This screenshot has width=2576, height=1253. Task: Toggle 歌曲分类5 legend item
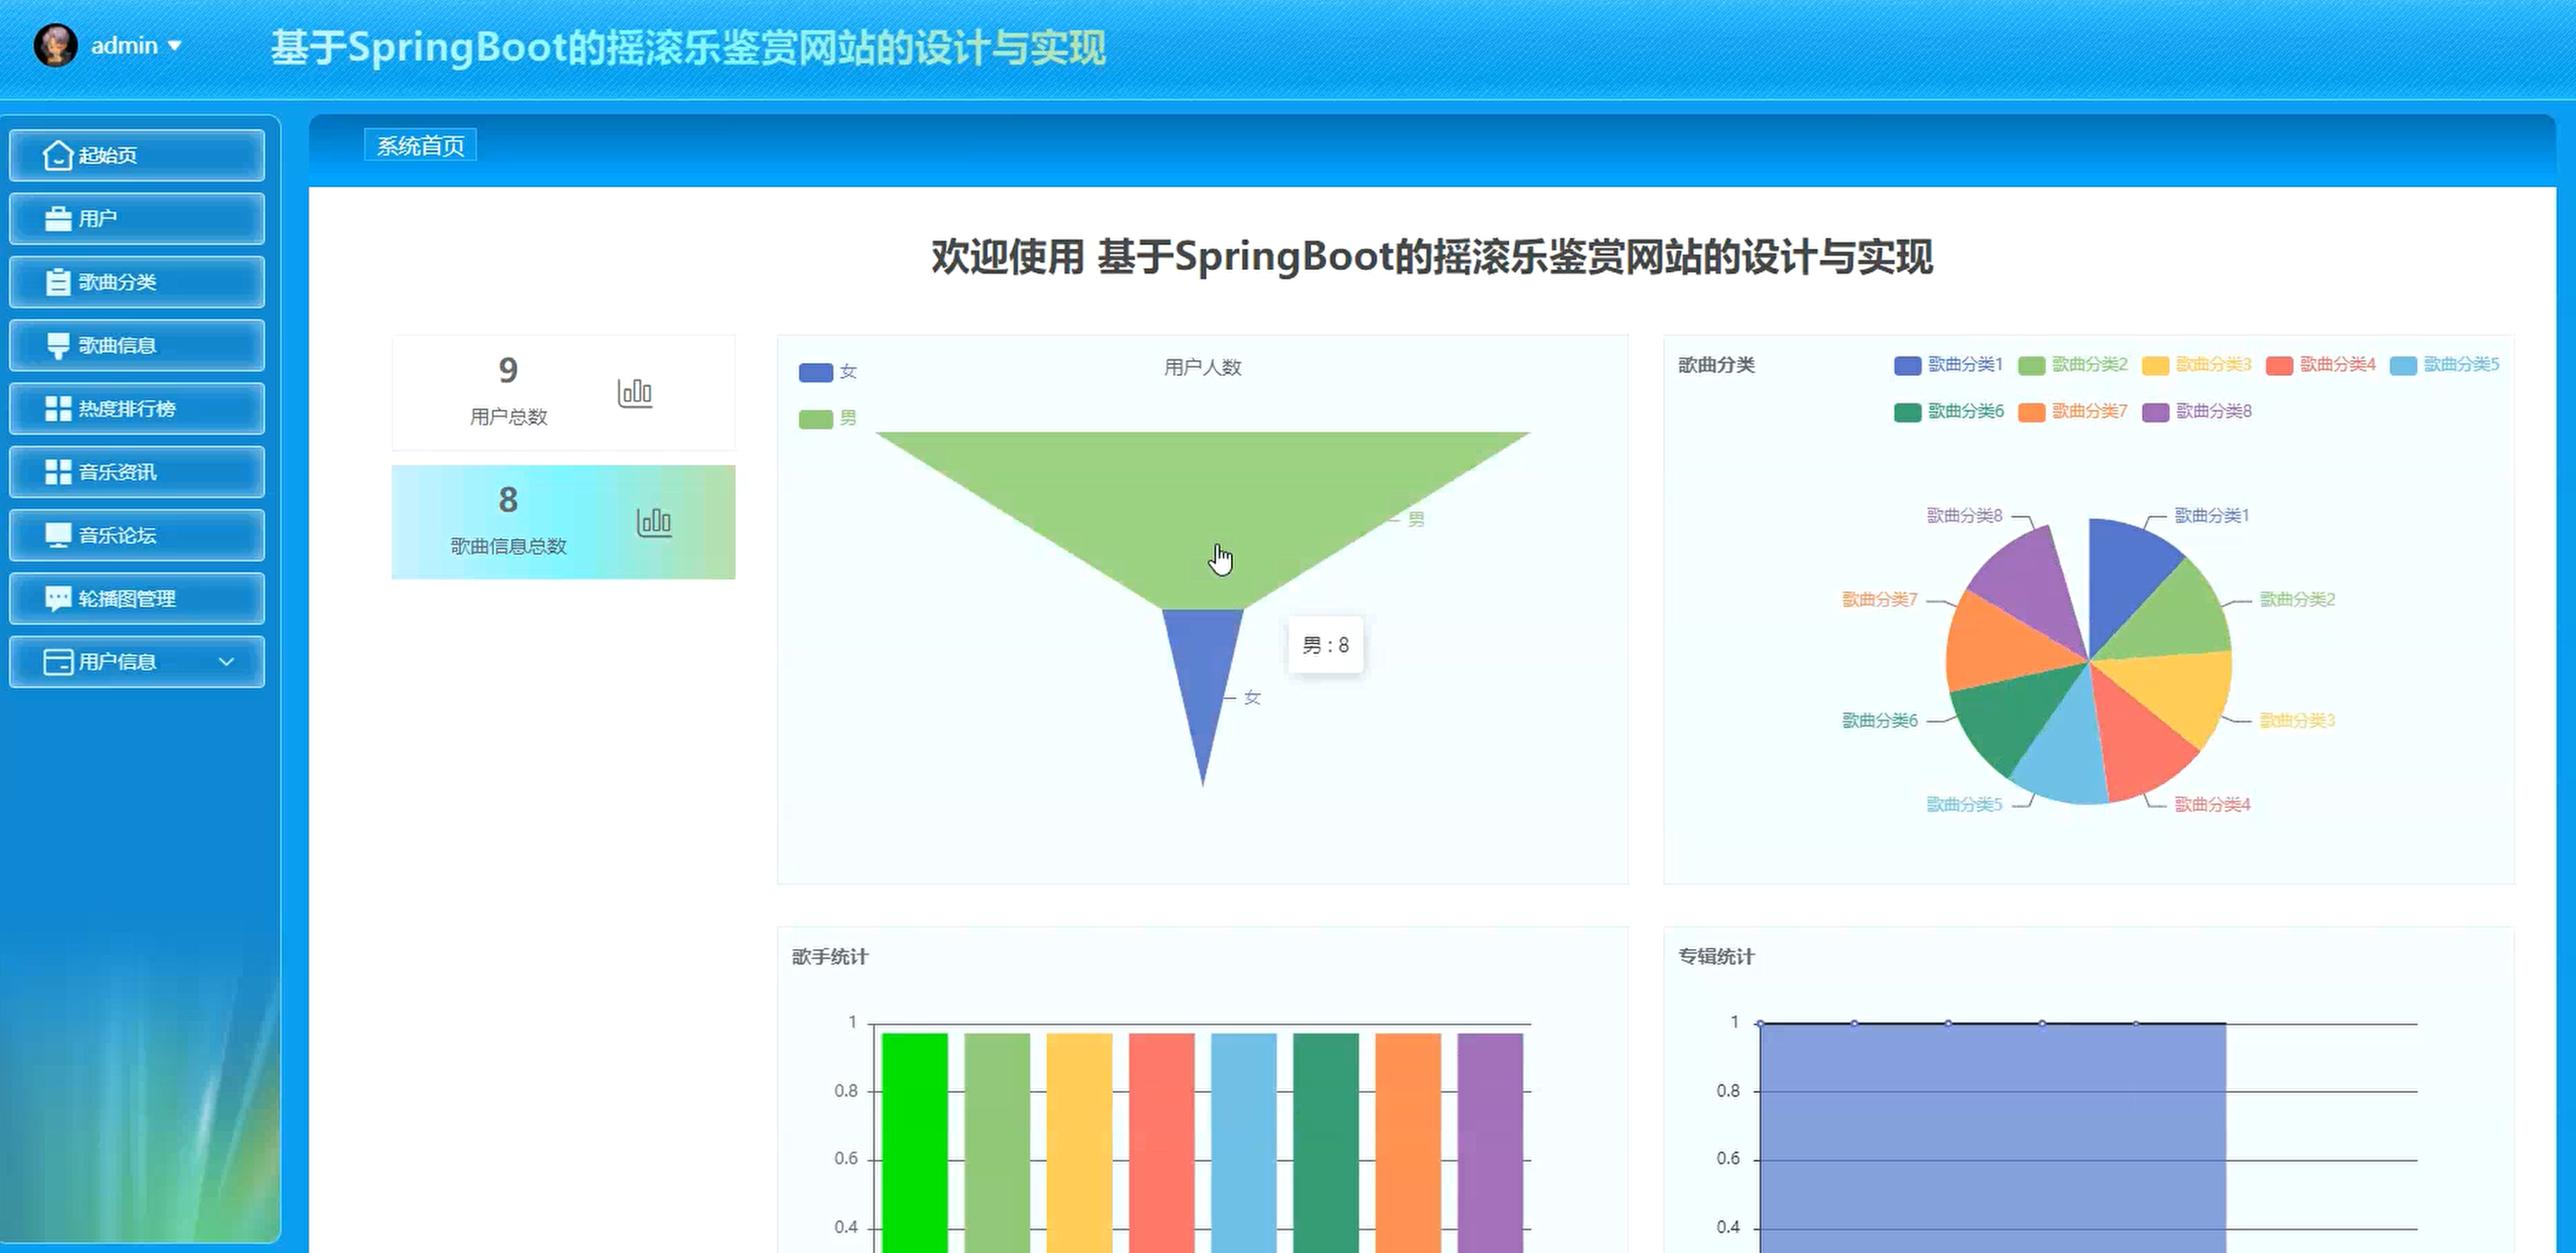click(x=2444, y=365)
